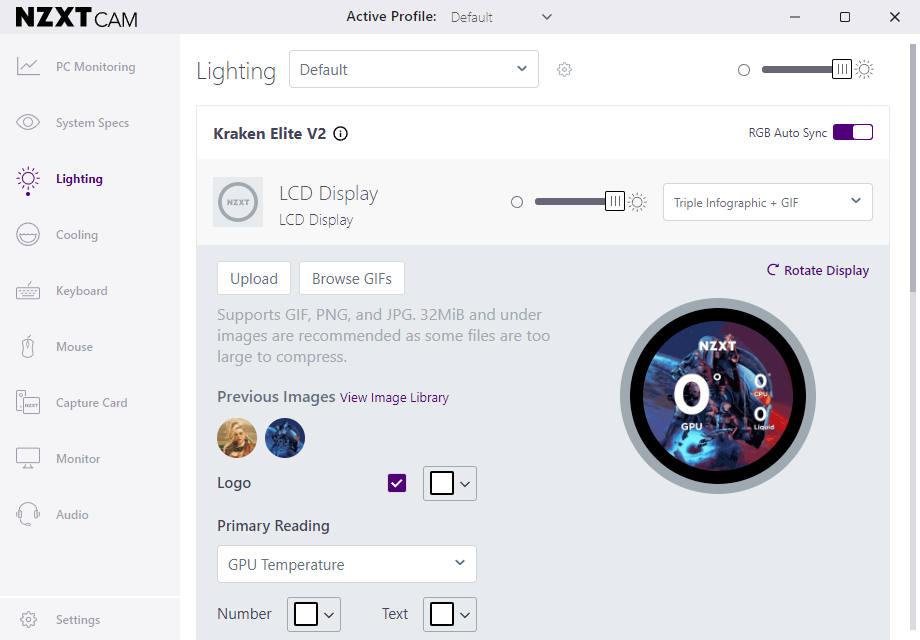
Task: Open the Audio section
Action: (x=72, y=514)
